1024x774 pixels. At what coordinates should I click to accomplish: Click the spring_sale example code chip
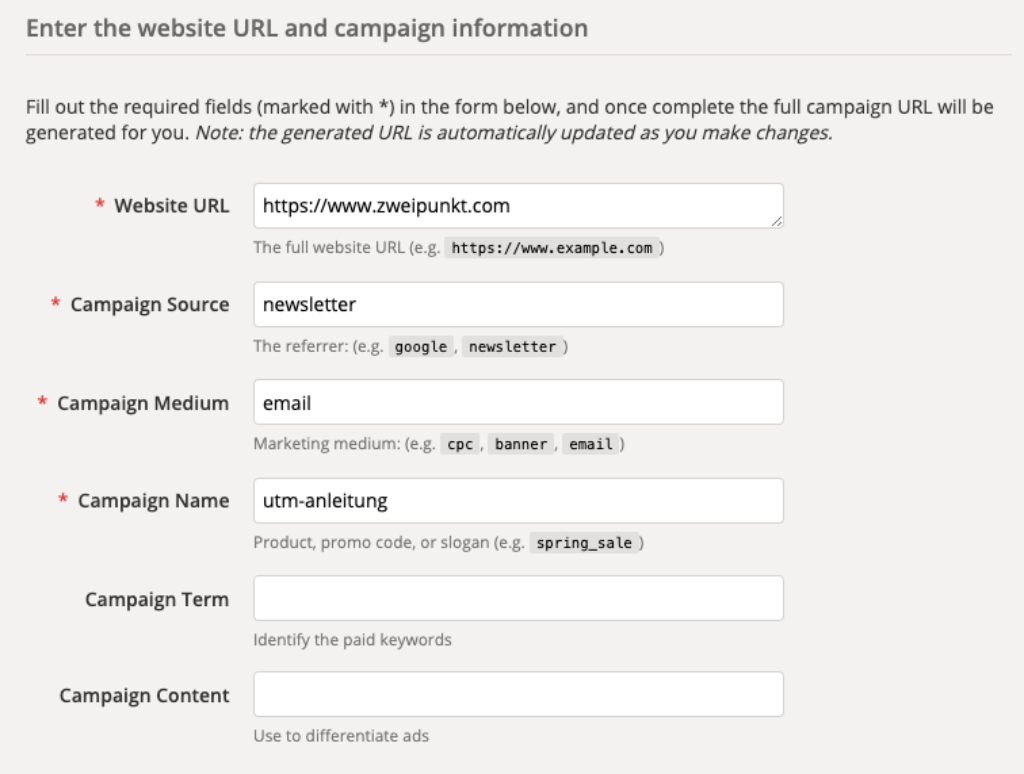pos(585,543)
